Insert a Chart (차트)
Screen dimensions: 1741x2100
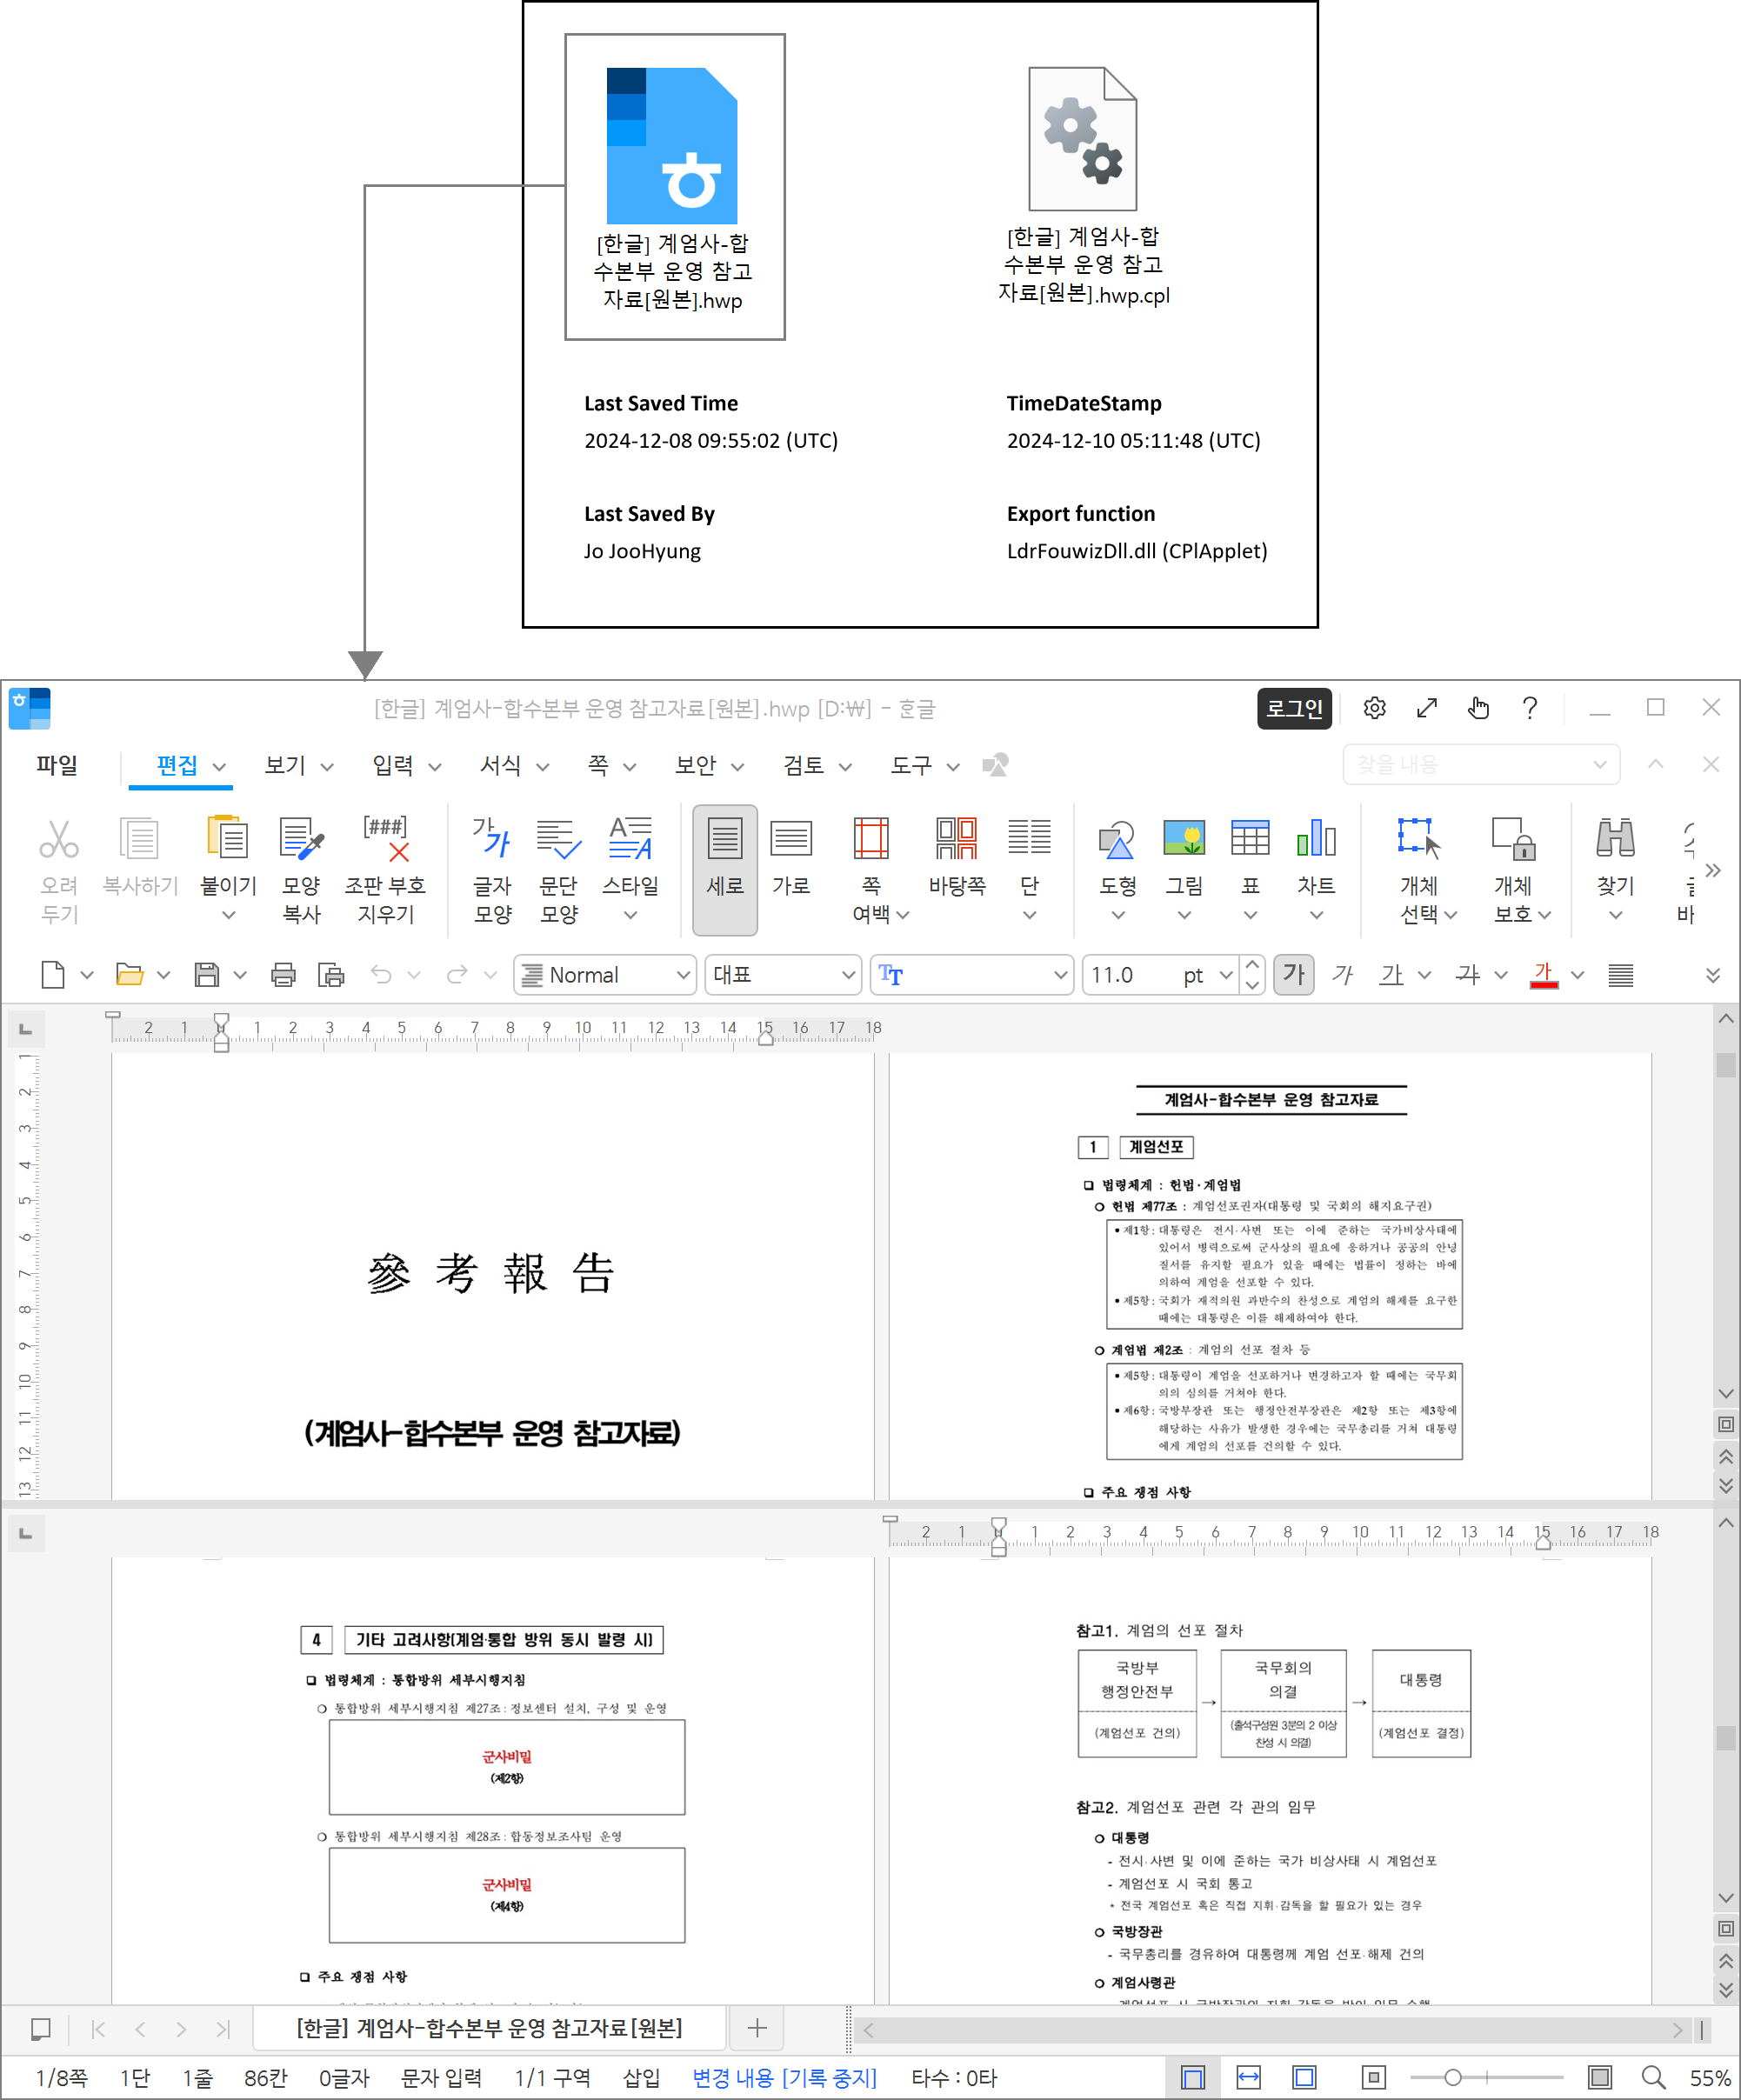(x=1316, y=838)
